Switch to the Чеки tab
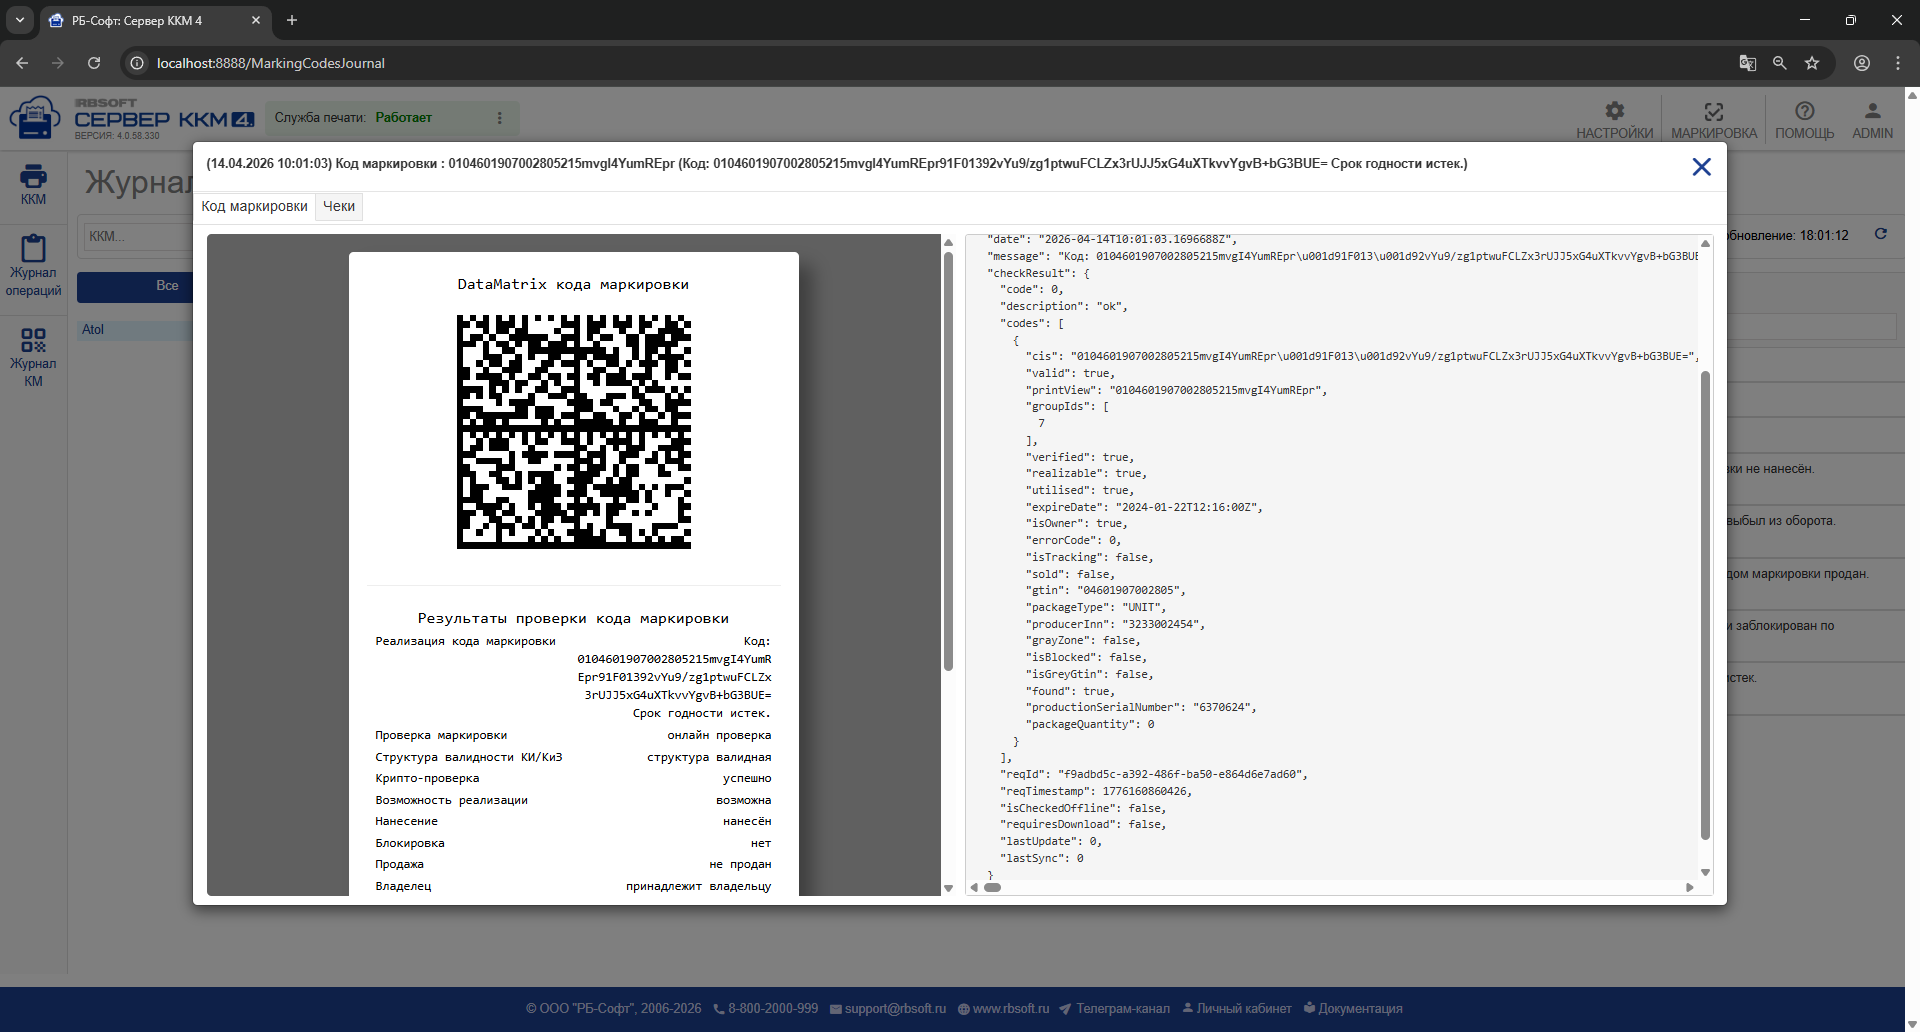1920x1032 pixels. click(x=339, y=206)
